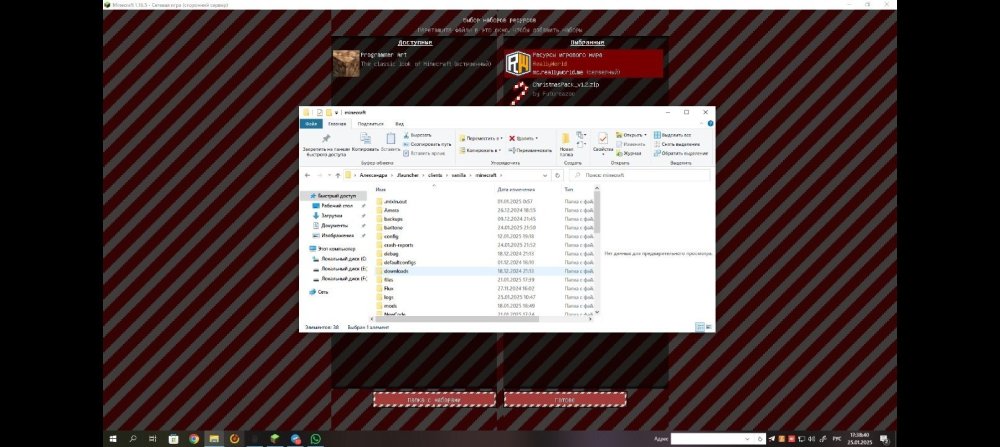Viewport: 1000px width, 447px height.
Task: Click Александра in the address path
Action: 373,175
